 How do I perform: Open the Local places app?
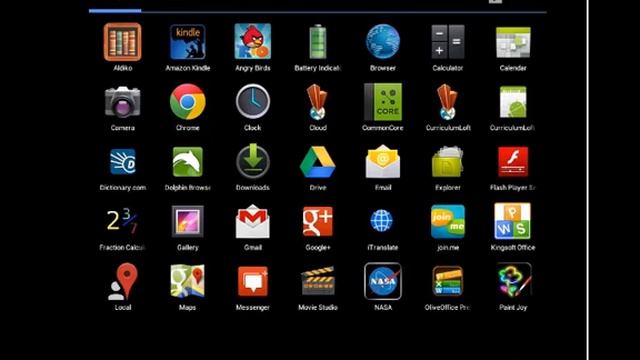122,281
